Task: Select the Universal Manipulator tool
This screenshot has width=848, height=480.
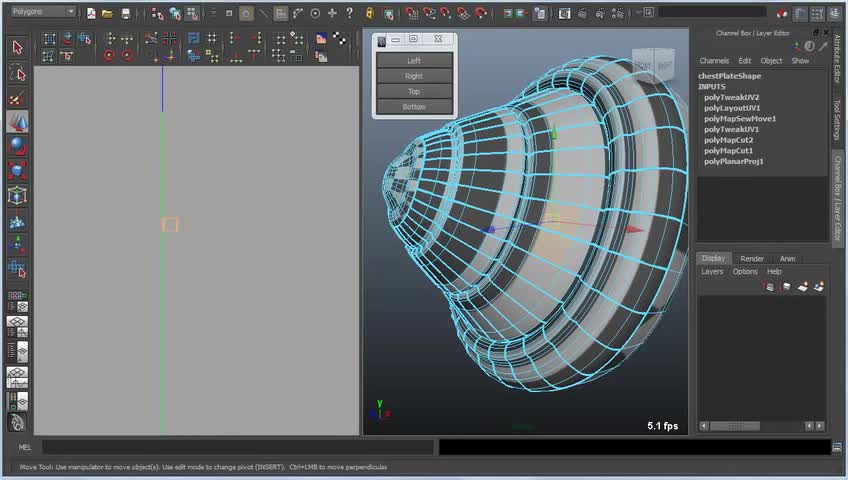Action: point(17,196)
